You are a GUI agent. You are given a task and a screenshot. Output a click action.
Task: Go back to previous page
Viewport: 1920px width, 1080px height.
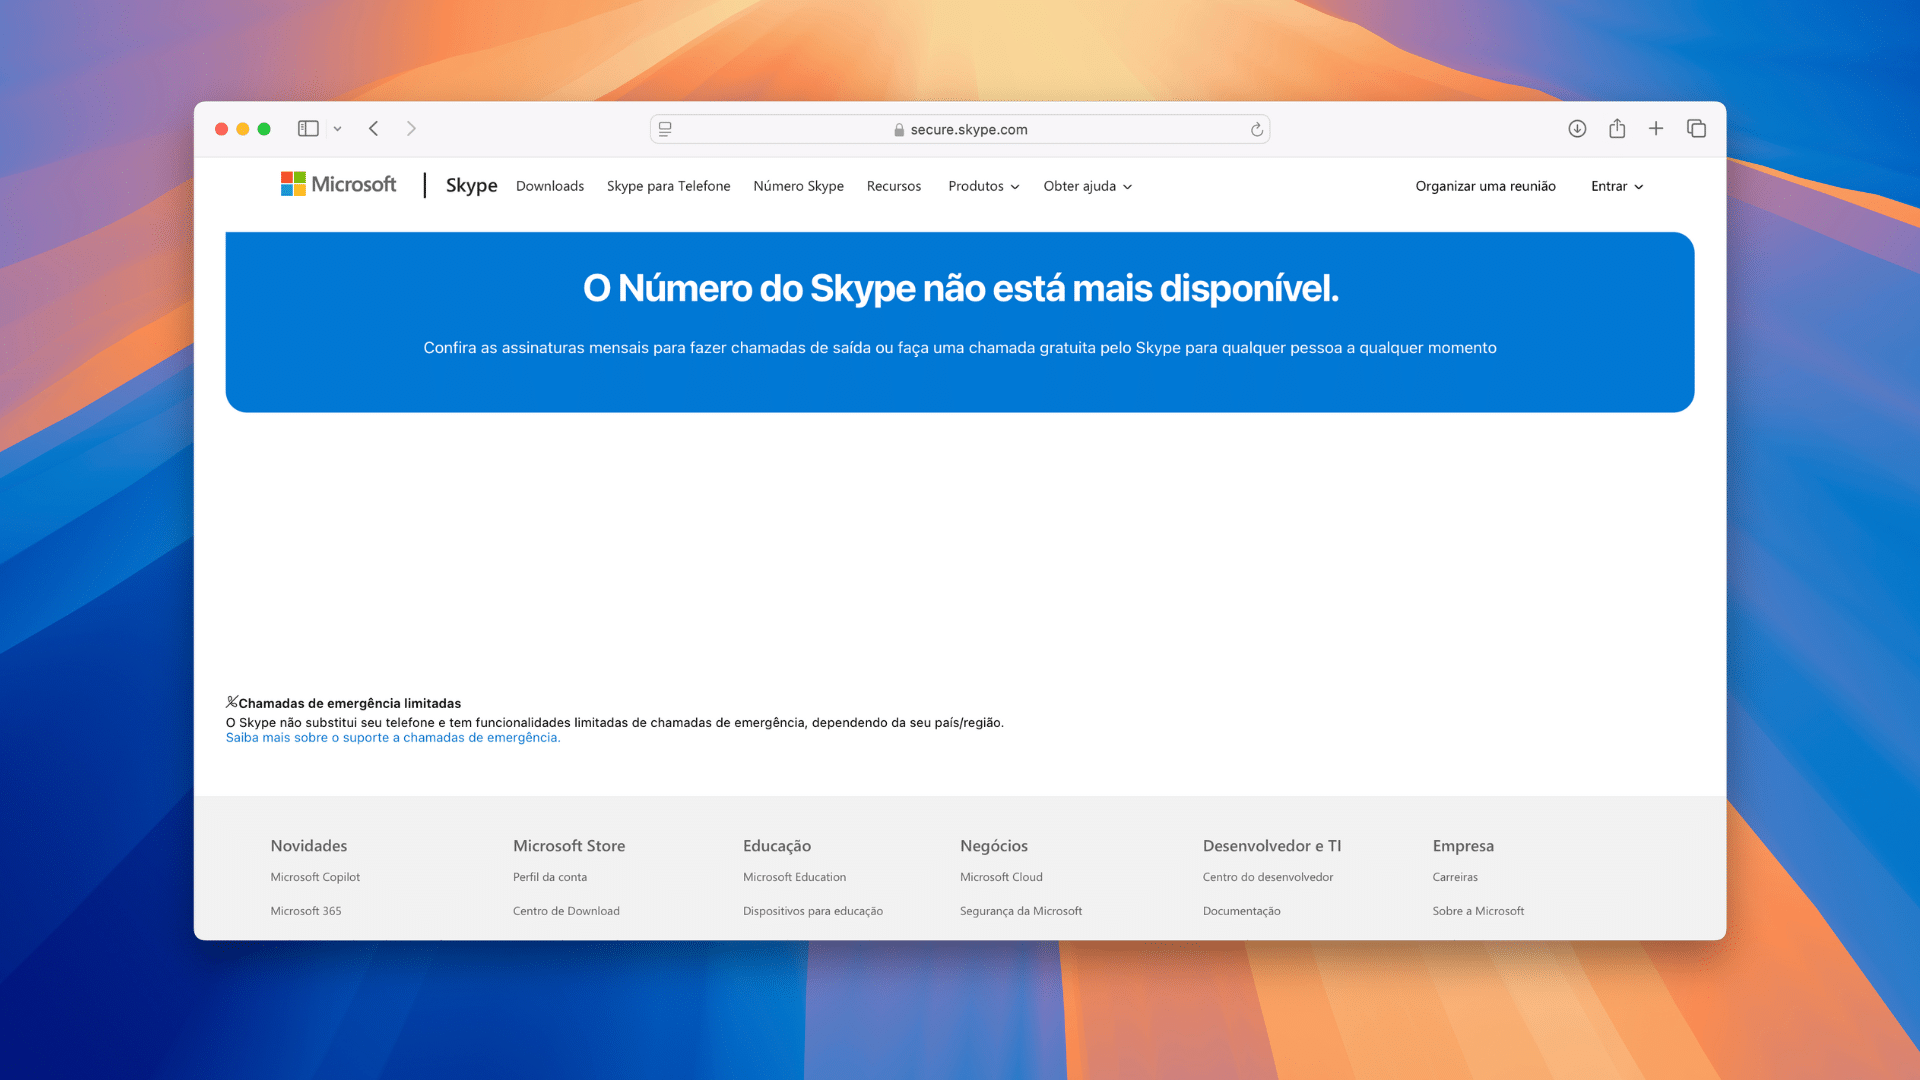click(x=374, y=129)
